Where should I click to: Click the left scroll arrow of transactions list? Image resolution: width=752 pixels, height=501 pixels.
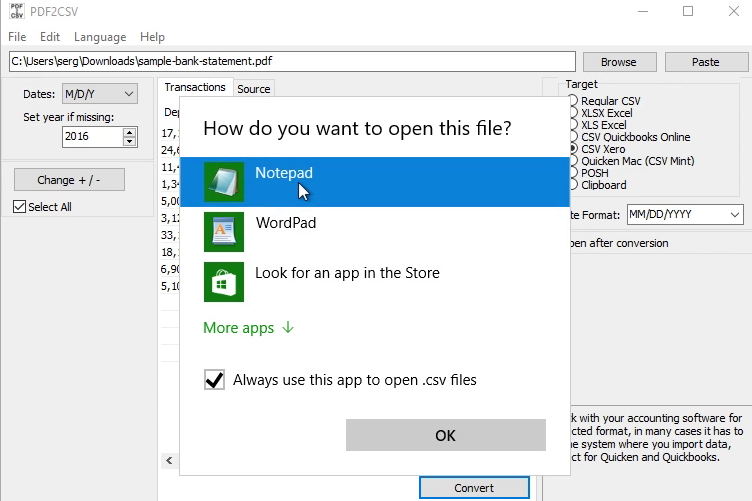coord(169,460)
